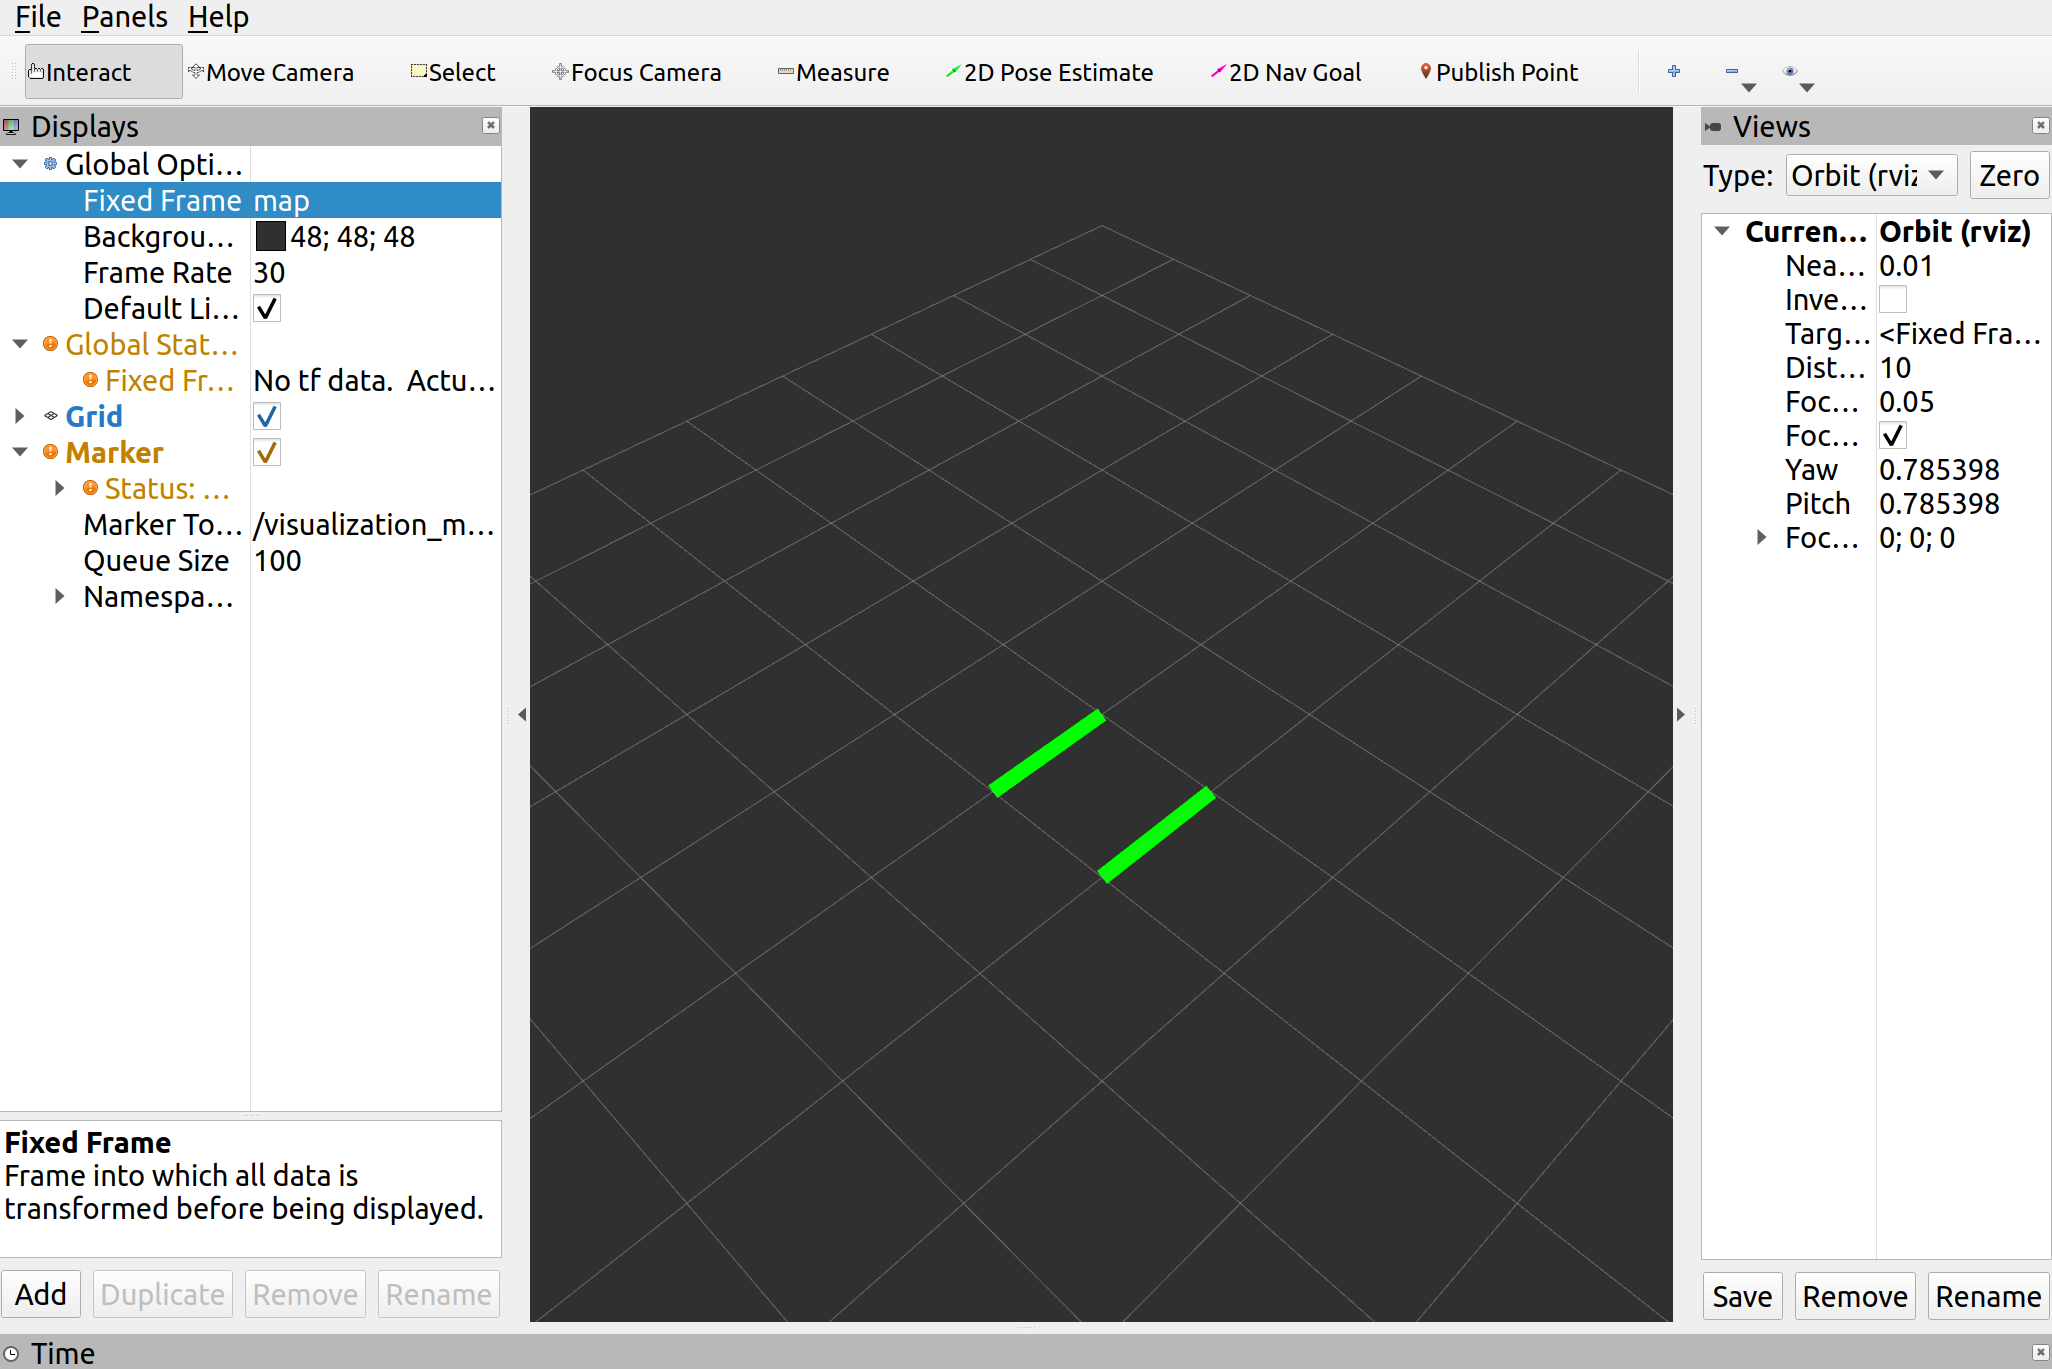Select the Move Camera tool
Viewport: 2052px width, 1369px height.
pos(271,72)
